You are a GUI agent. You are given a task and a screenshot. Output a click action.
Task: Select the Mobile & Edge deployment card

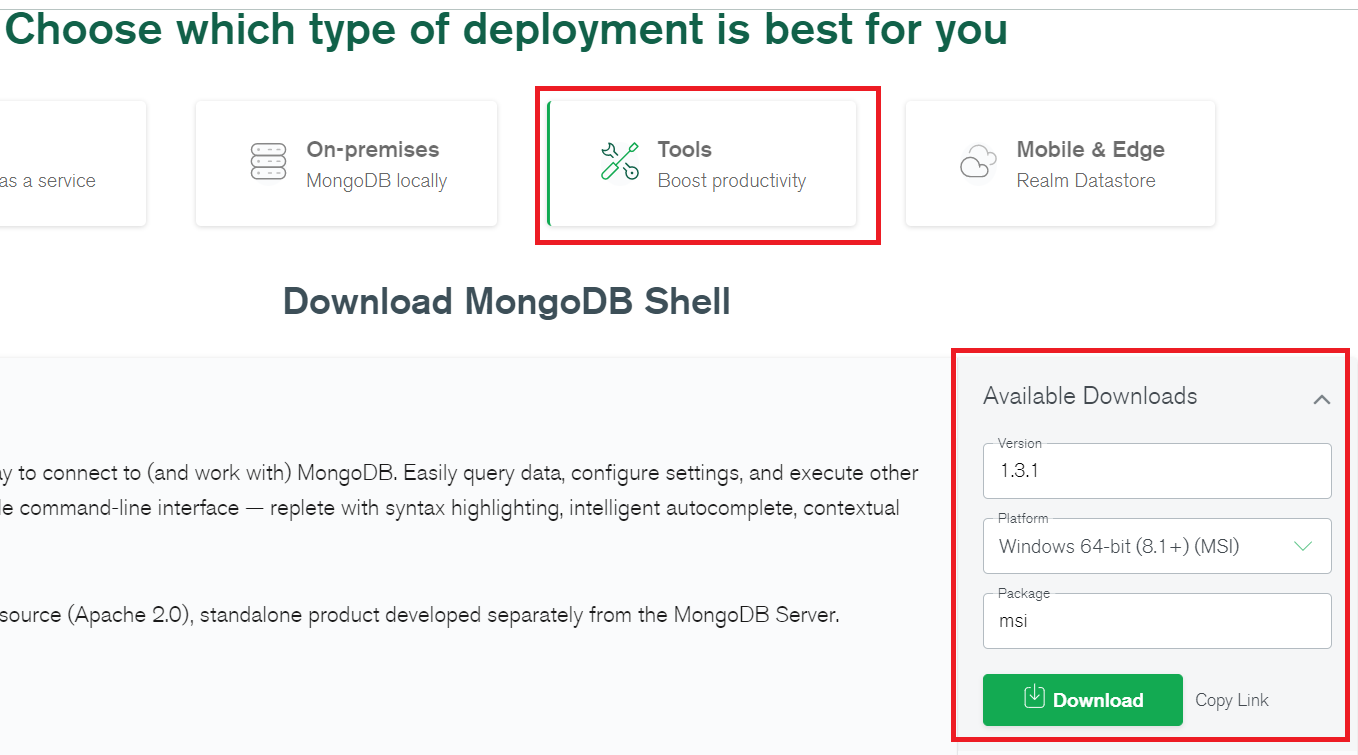tap(1060, 162)
